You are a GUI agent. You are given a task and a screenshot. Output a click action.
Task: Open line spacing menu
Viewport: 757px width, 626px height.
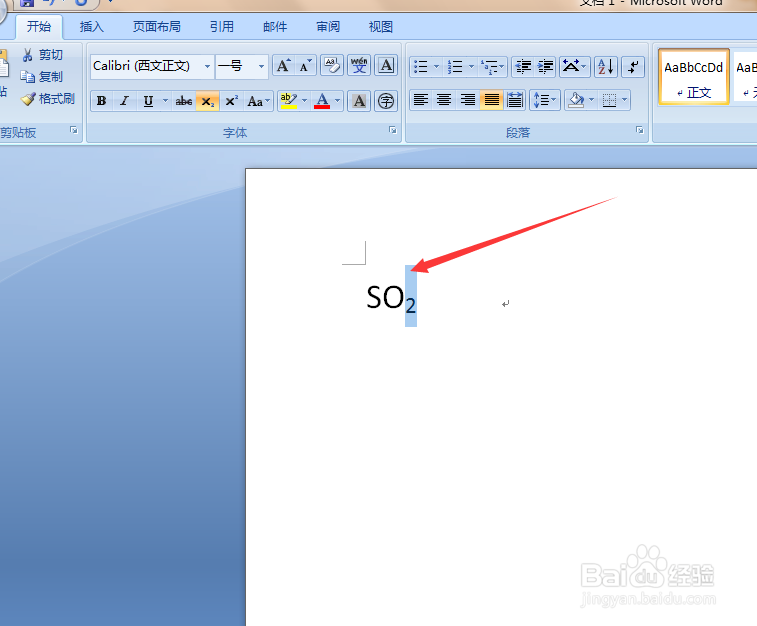545,100
